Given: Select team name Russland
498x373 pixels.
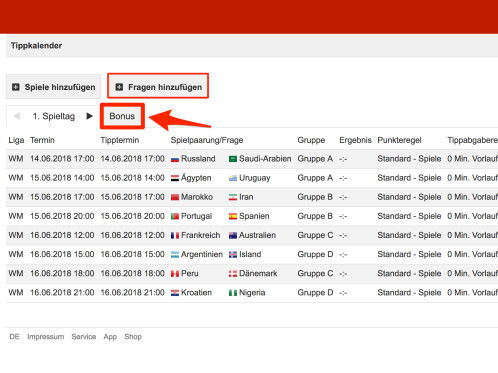Looking at the screenshot, I should [x=198, y=159].
